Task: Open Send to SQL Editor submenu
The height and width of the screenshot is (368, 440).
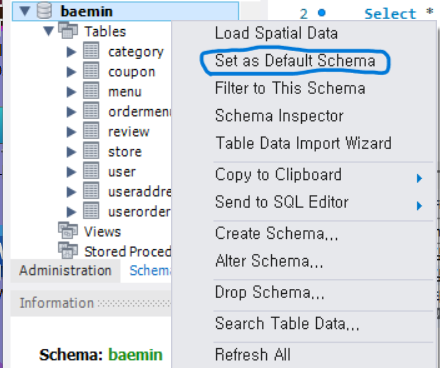Action: [282, 202]
